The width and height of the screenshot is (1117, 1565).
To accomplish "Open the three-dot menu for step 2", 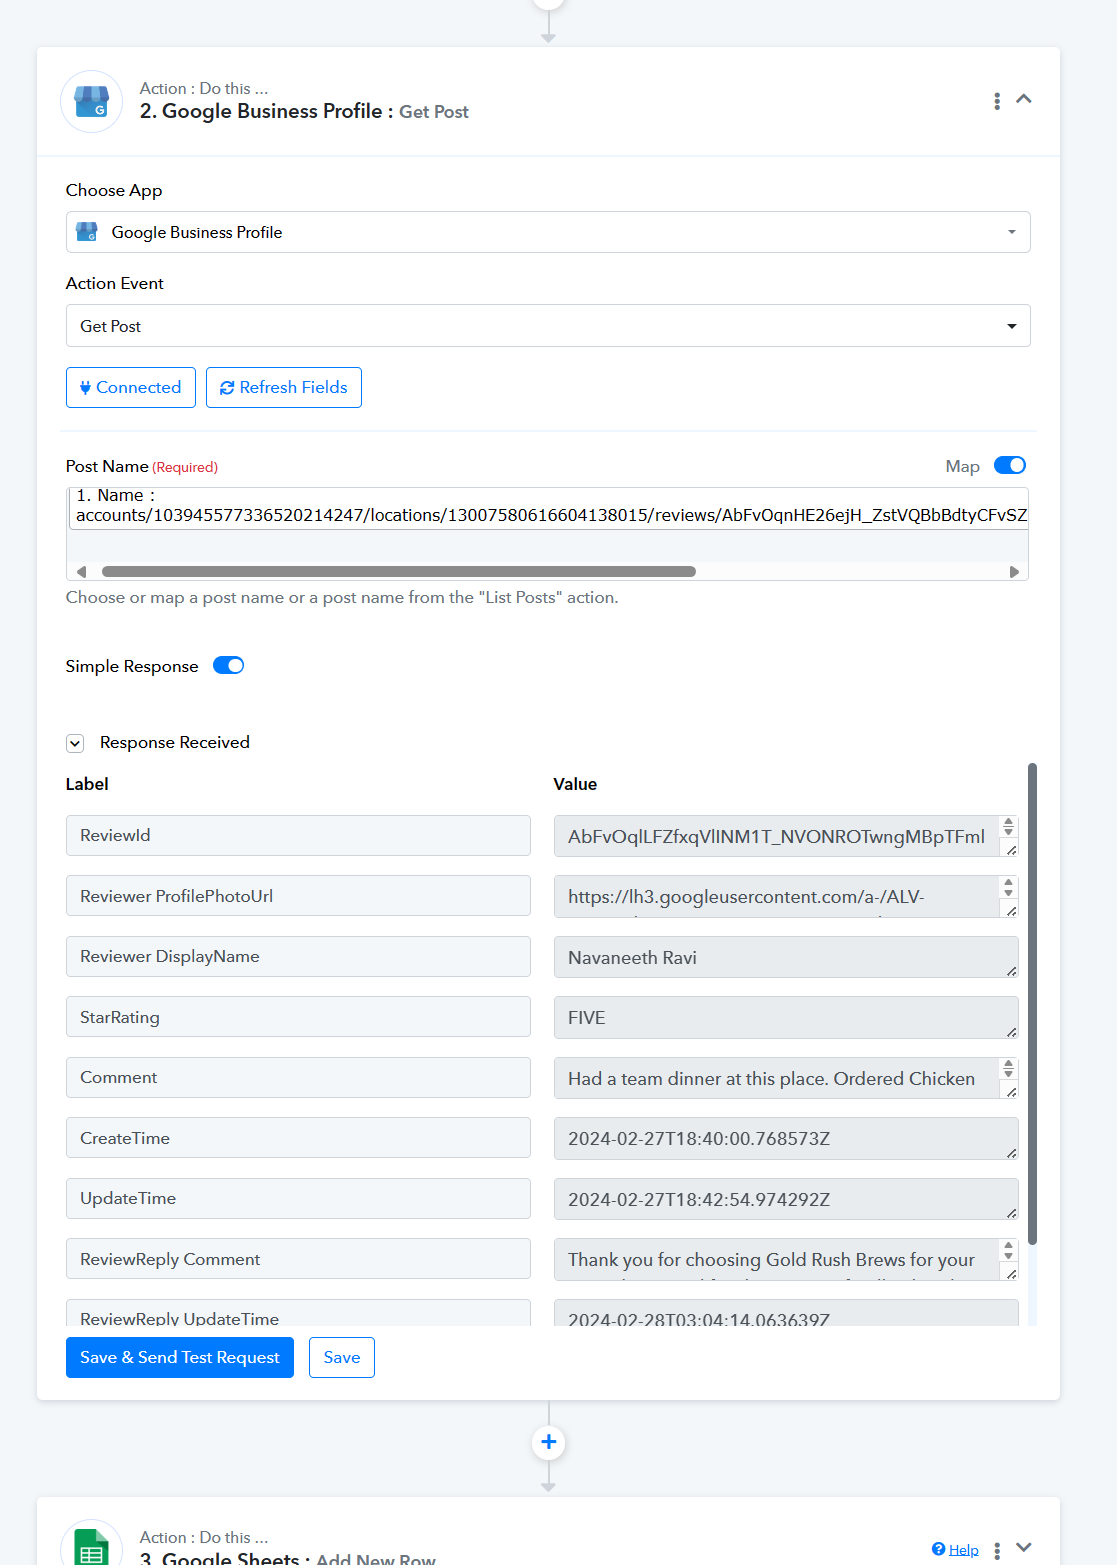I will (x=997, y=101).
